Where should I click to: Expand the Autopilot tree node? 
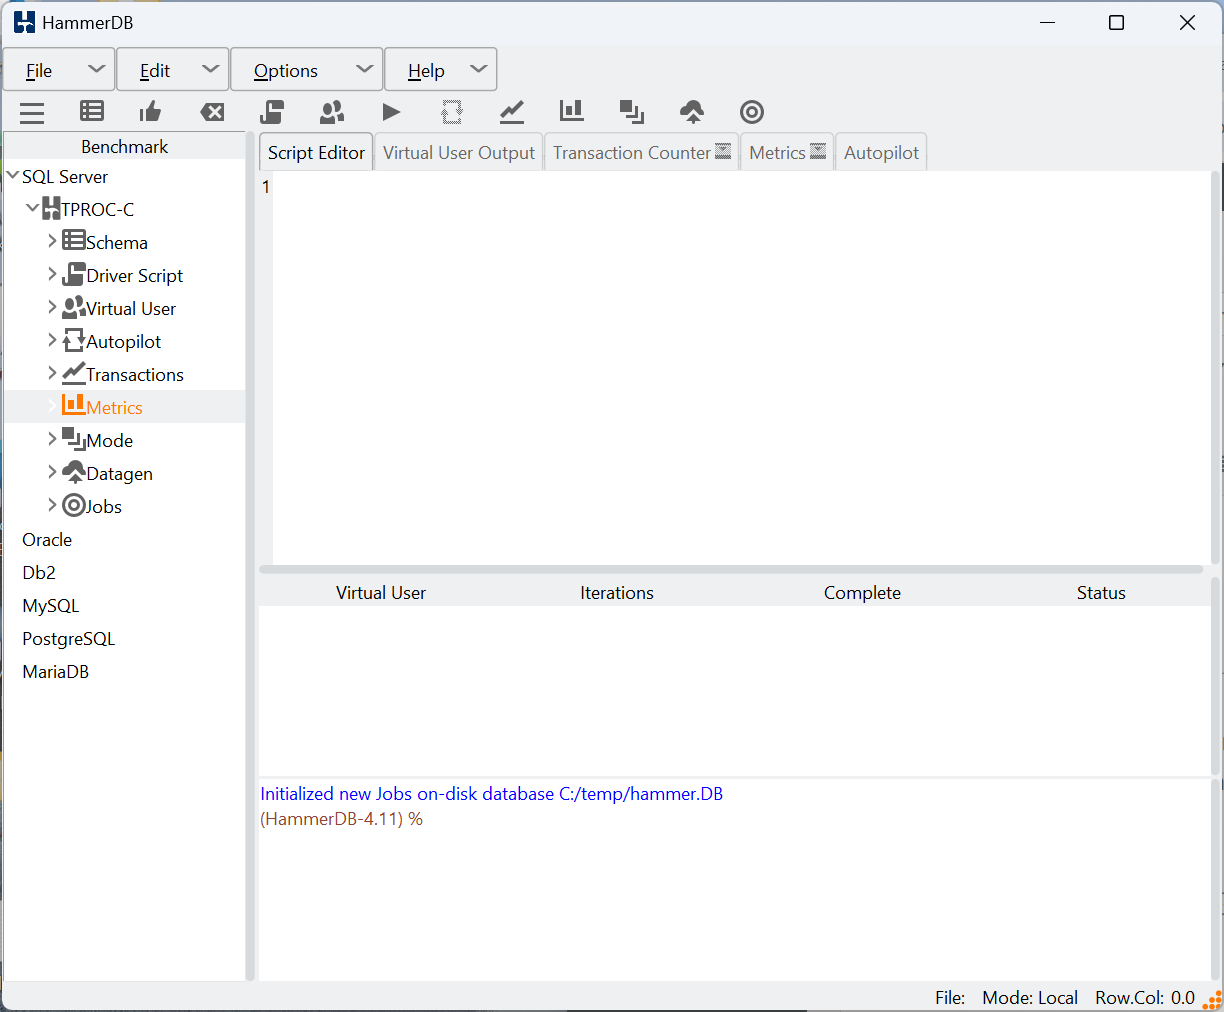[x=52, y=339]
